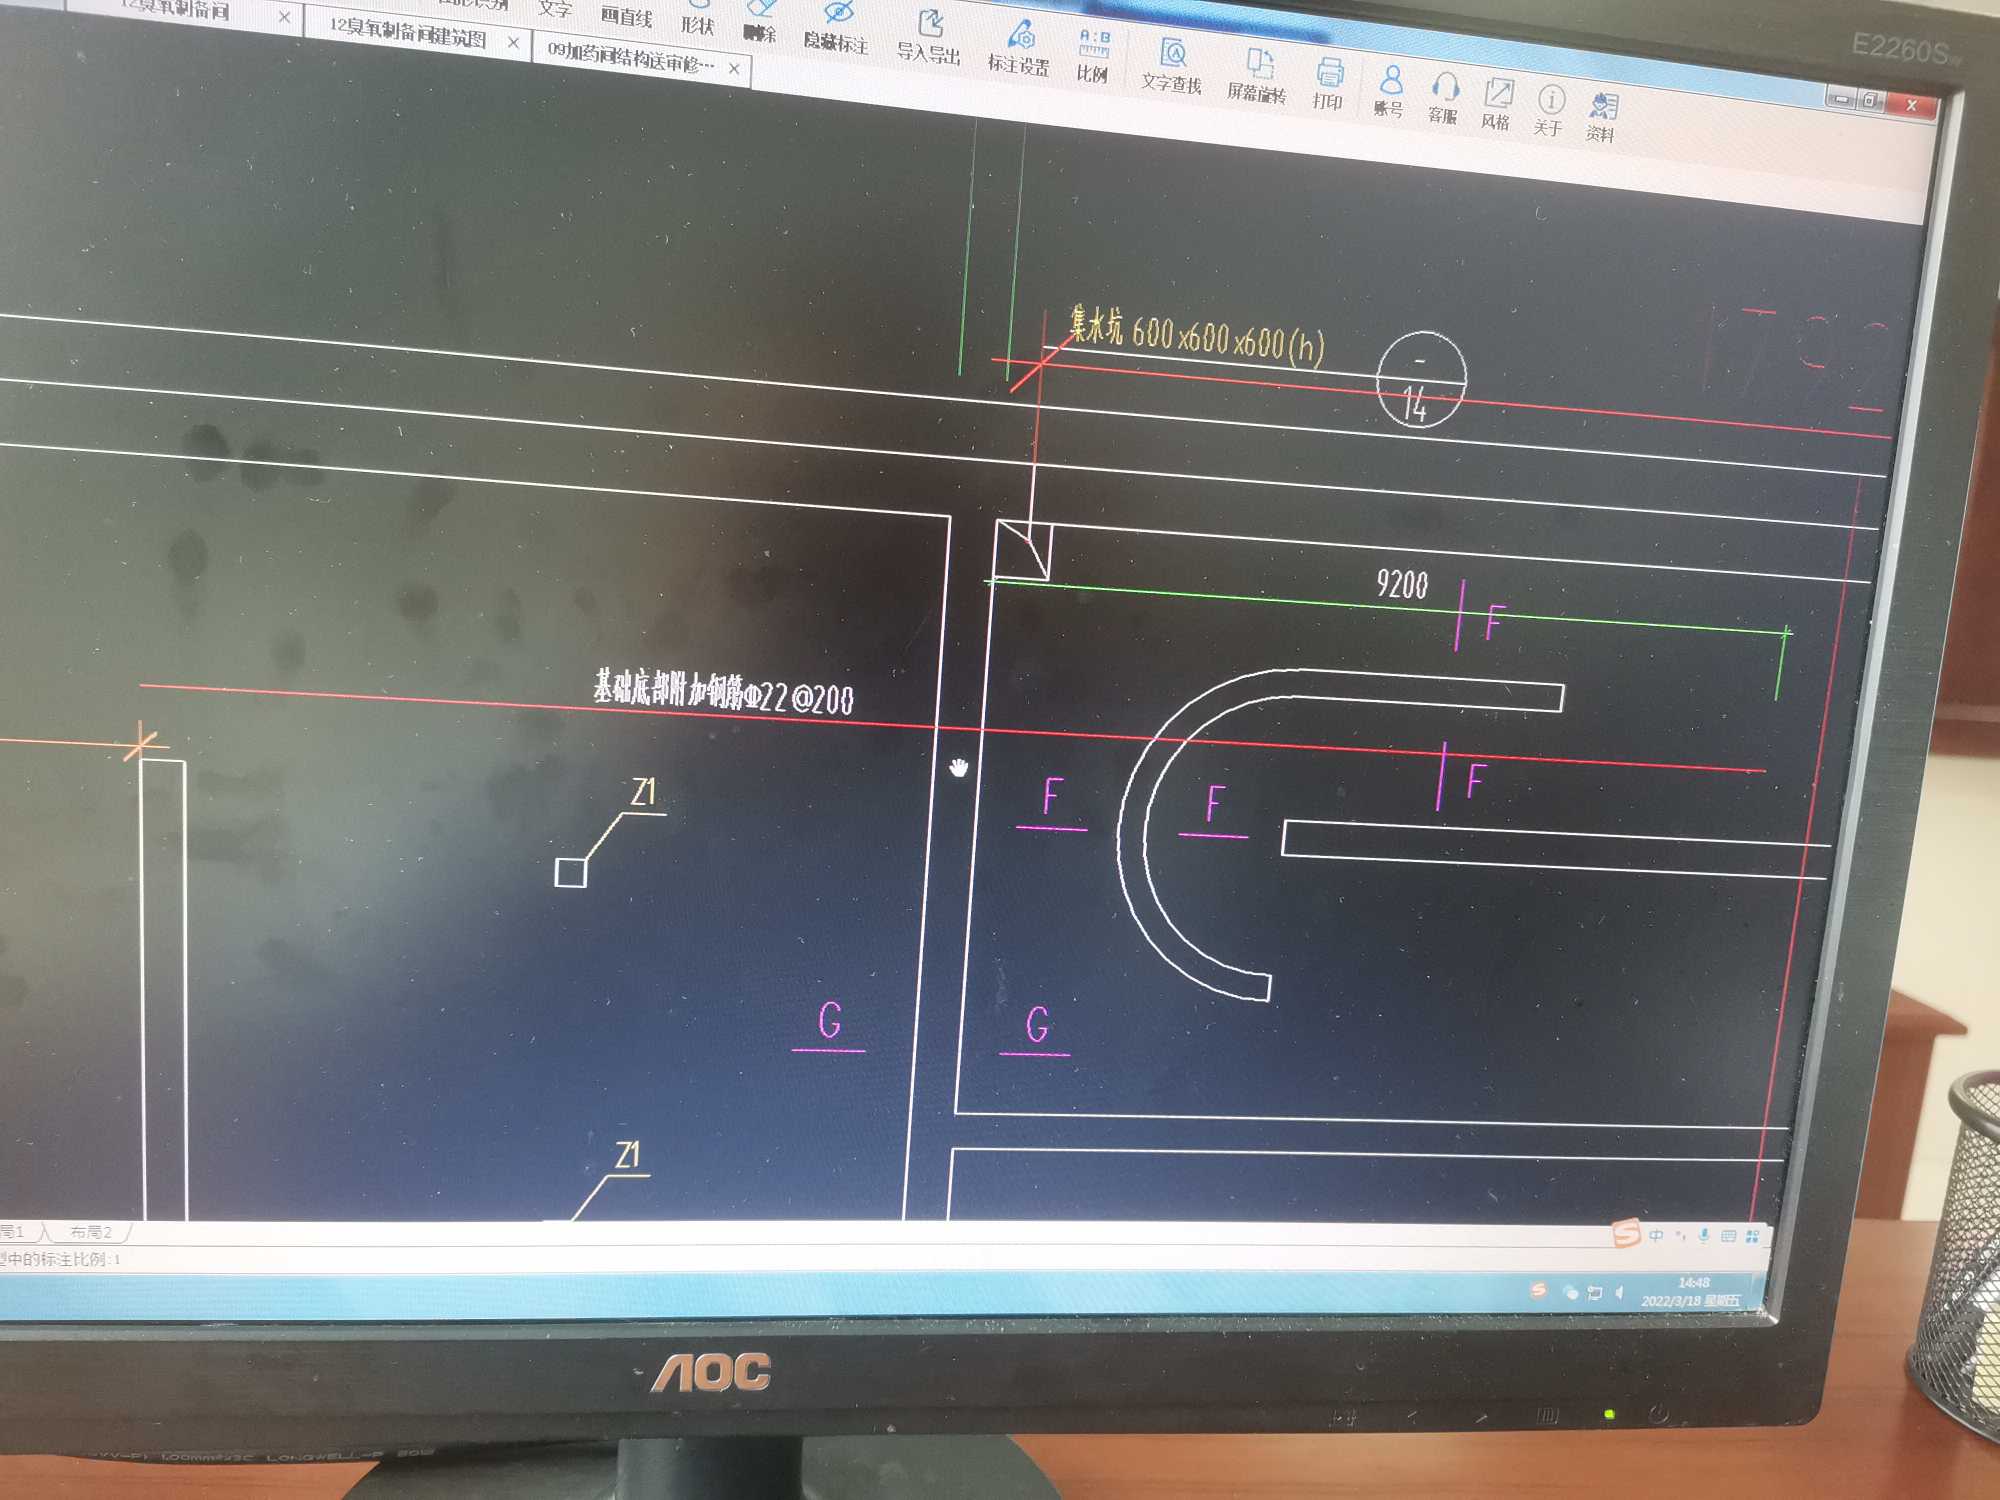Open 标注设置 annotation settings
2000x1500 pixels.
pyautogui.click(x=1018, y=50)
